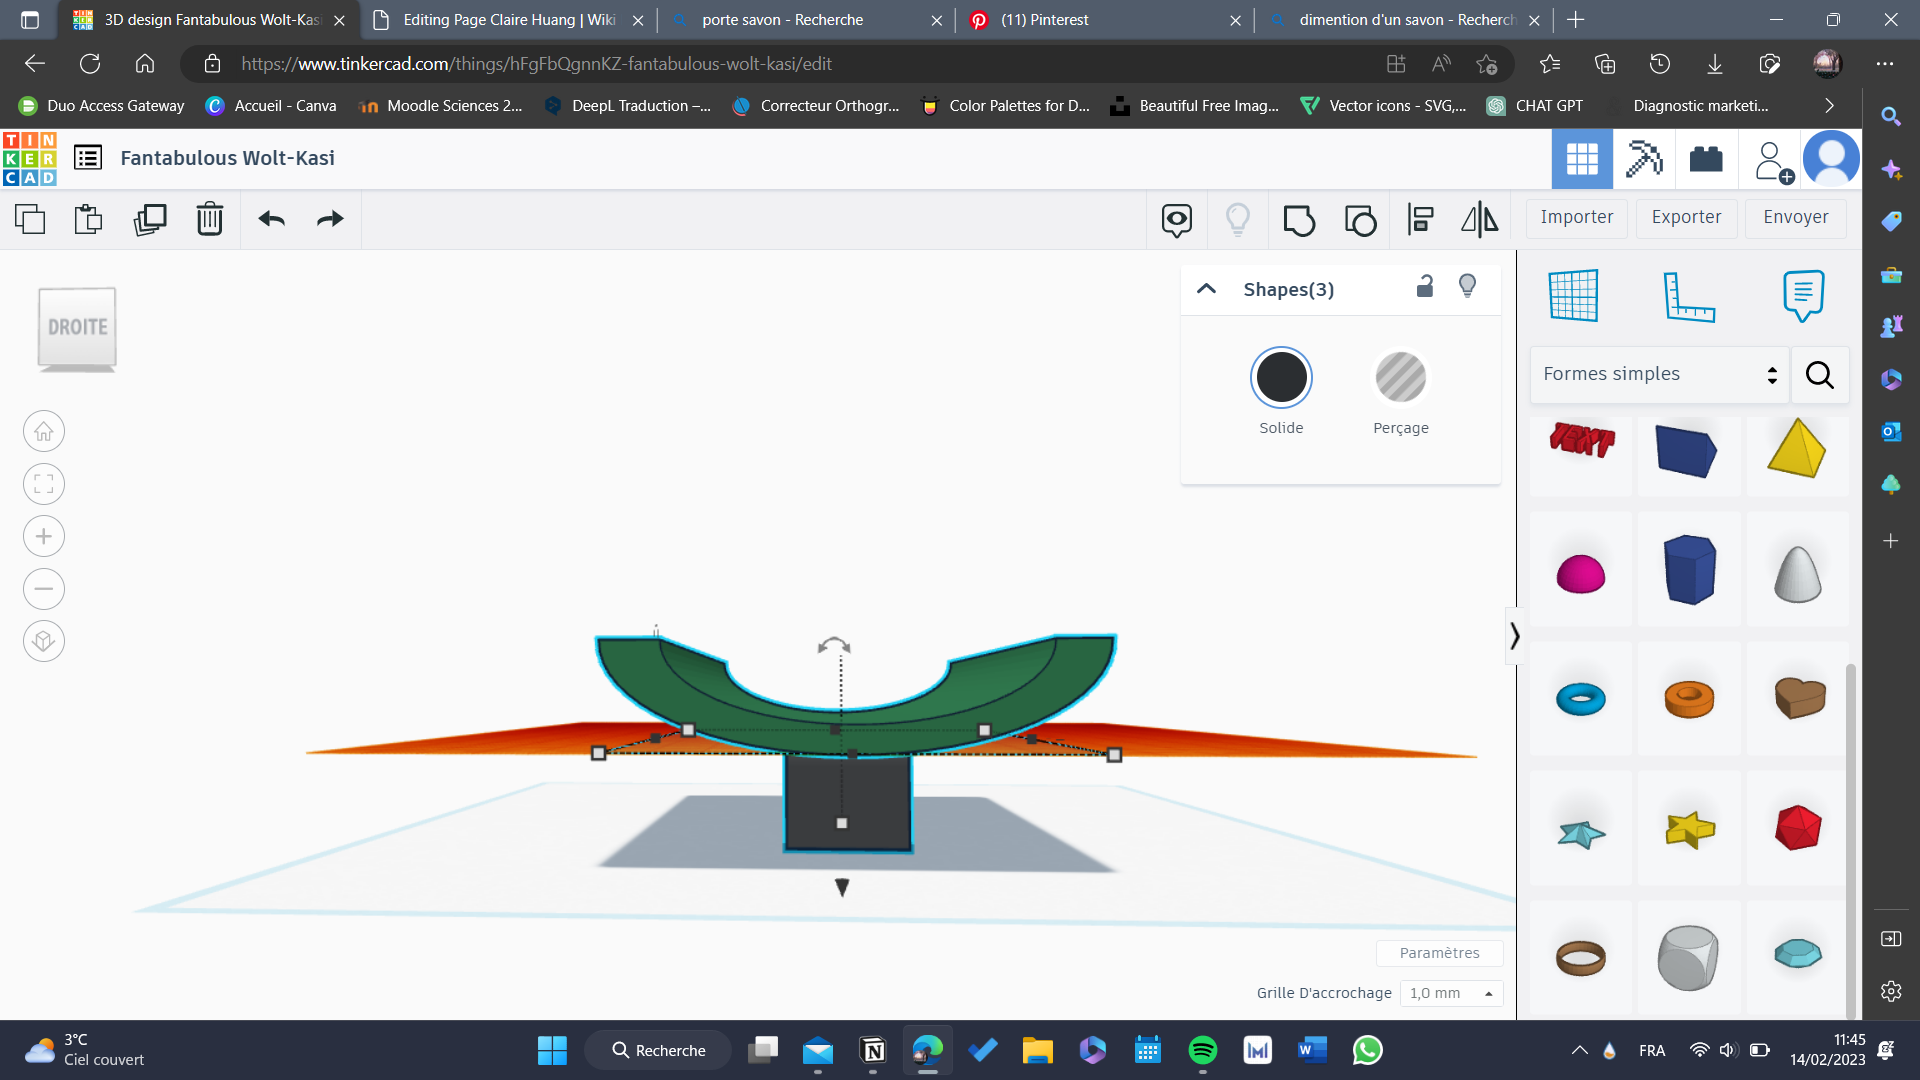This screenshot has height=1080, width=1920.
Task: Undo the last action
Action: [272, 219]
